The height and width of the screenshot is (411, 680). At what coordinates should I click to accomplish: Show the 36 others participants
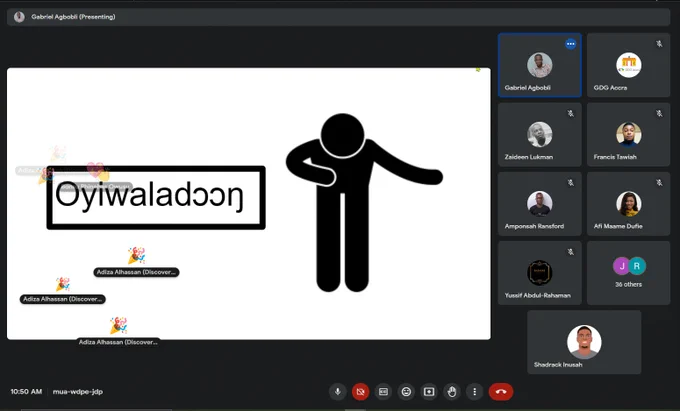(x=628, y=273)
